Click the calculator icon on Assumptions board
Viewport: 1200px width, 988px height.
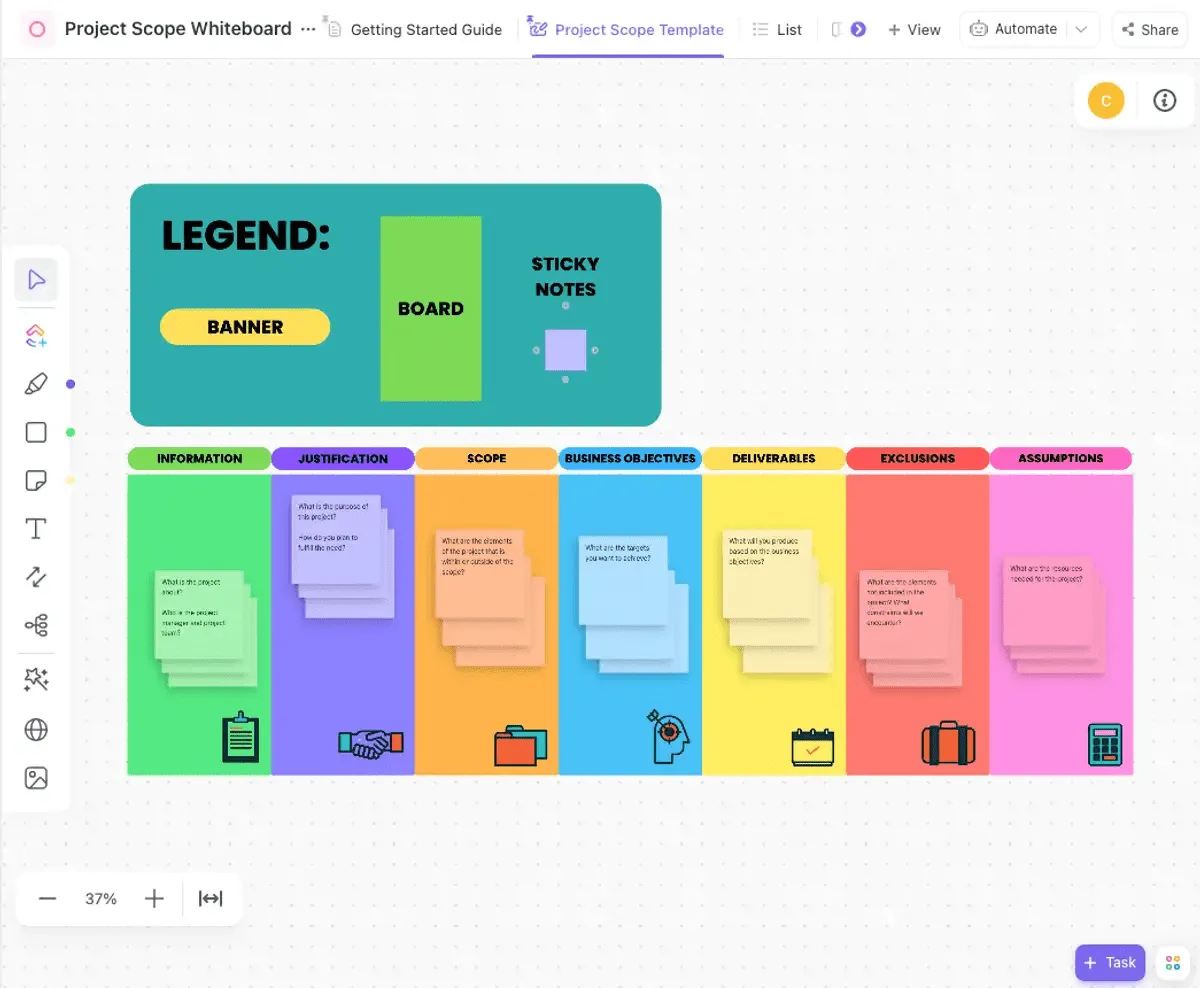(1104, 745)
